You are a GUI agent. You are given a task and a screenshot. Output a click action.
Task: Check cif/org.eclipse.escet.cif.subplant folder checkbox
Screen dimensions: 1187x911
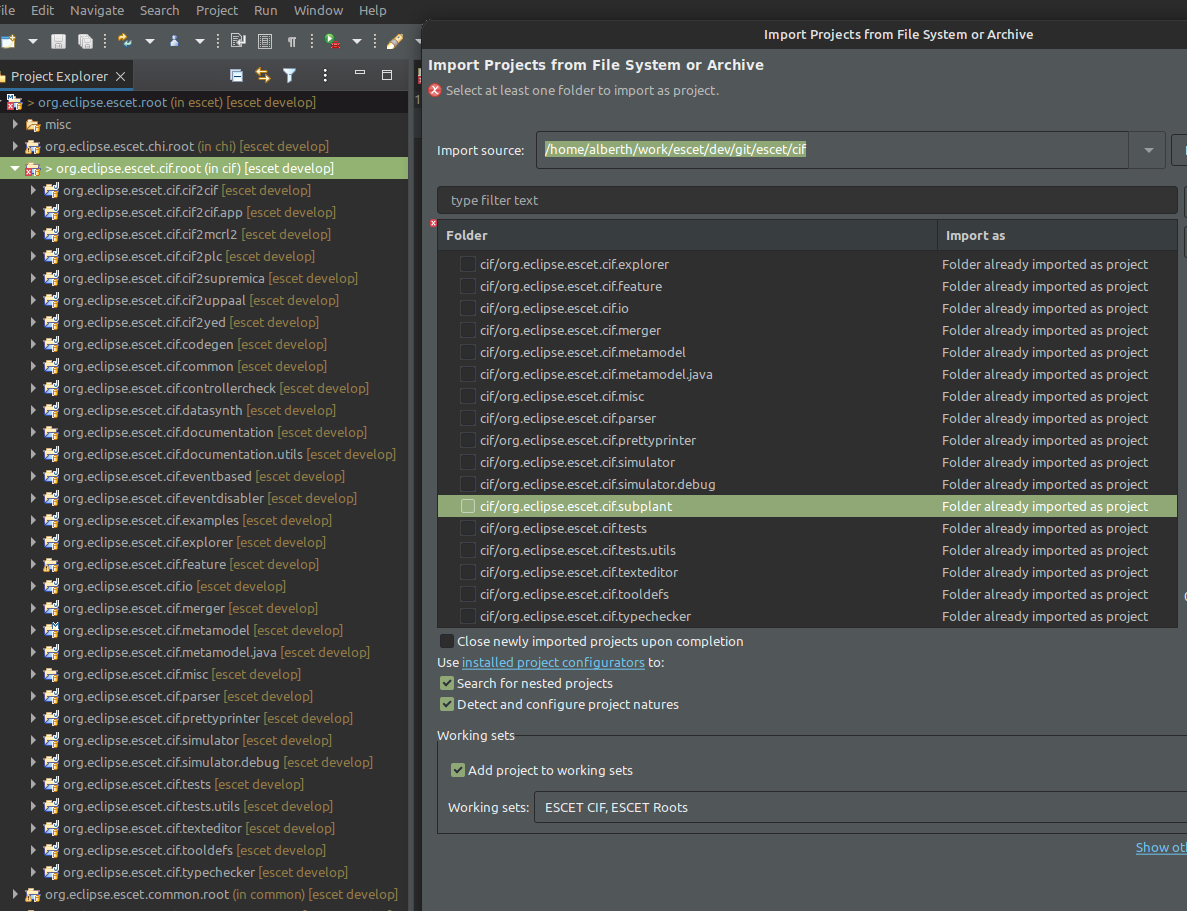(468, 506)
